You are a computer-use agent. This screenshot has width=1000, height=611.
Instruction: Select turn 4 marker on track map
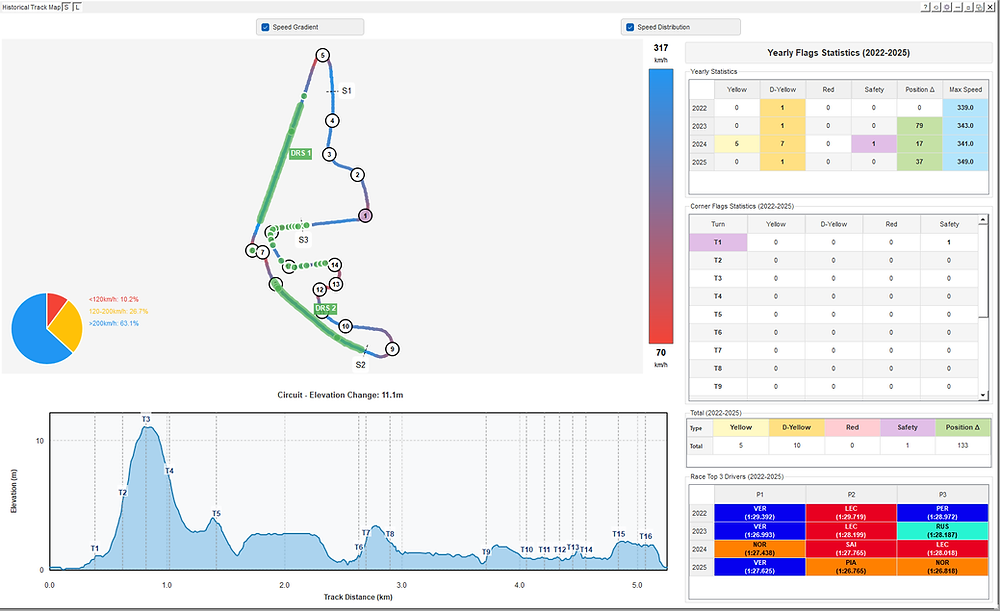point(331,121)
